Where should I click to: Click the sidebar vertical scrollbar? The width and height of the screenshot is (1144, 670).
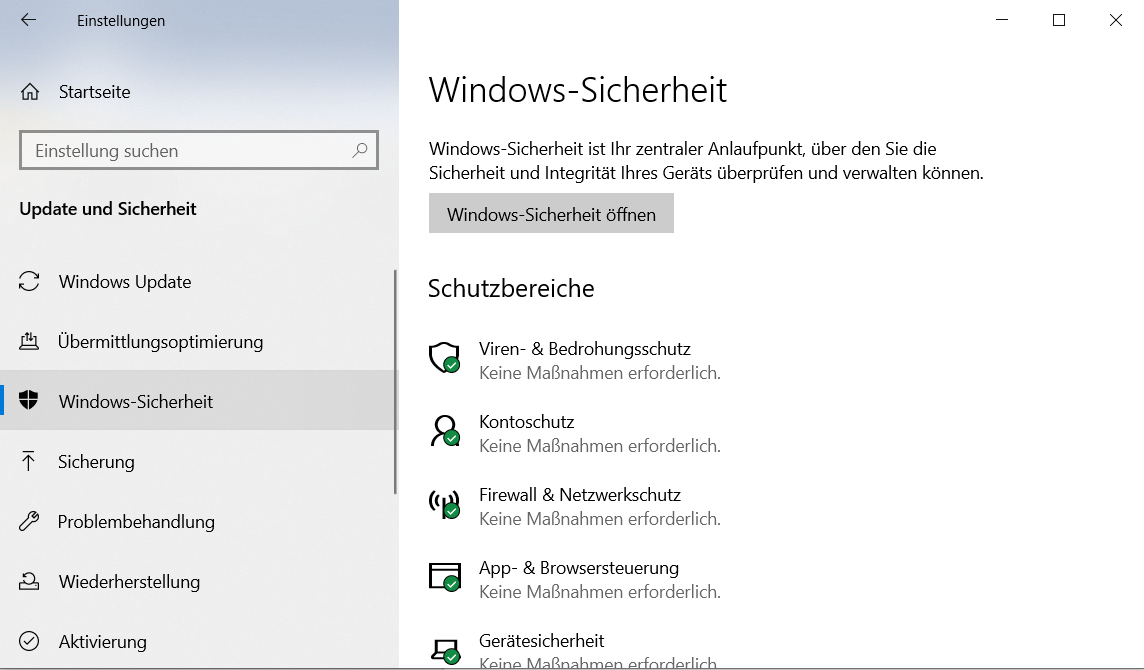click(x=395, y=380)
